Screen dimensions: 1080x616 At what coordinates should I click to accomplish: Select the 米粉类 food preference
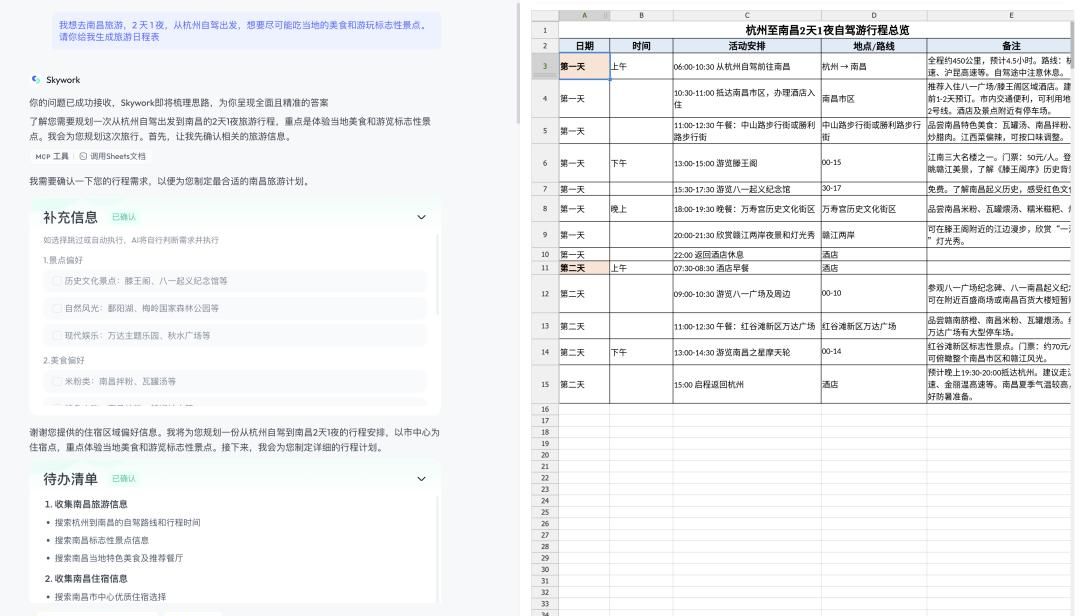(x=57, y=380)
